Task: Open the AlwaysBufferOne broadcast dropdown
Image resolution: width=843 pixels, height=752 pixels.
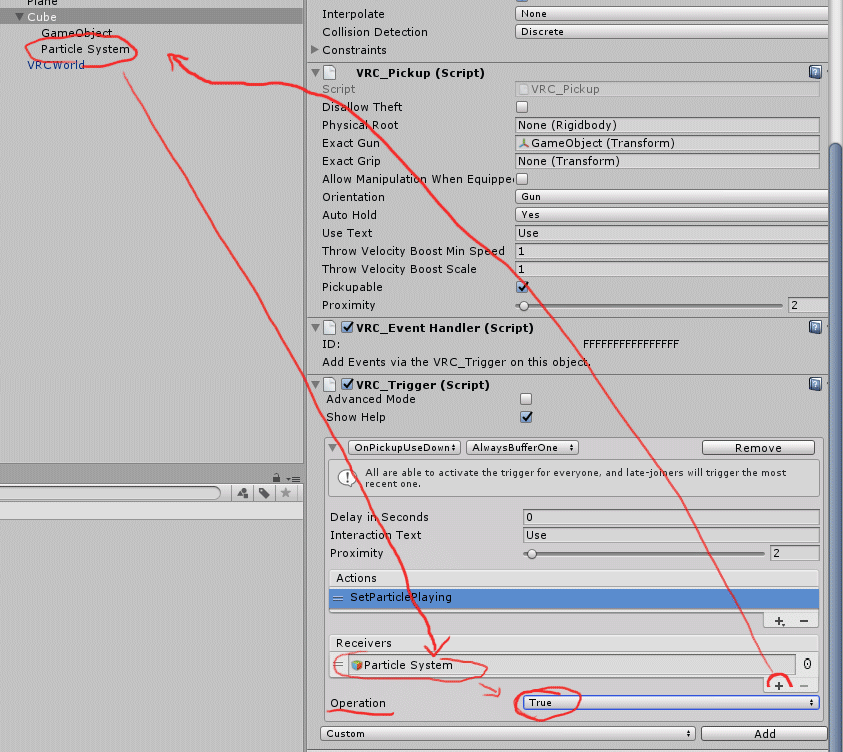Action: [x=522, y=448]
